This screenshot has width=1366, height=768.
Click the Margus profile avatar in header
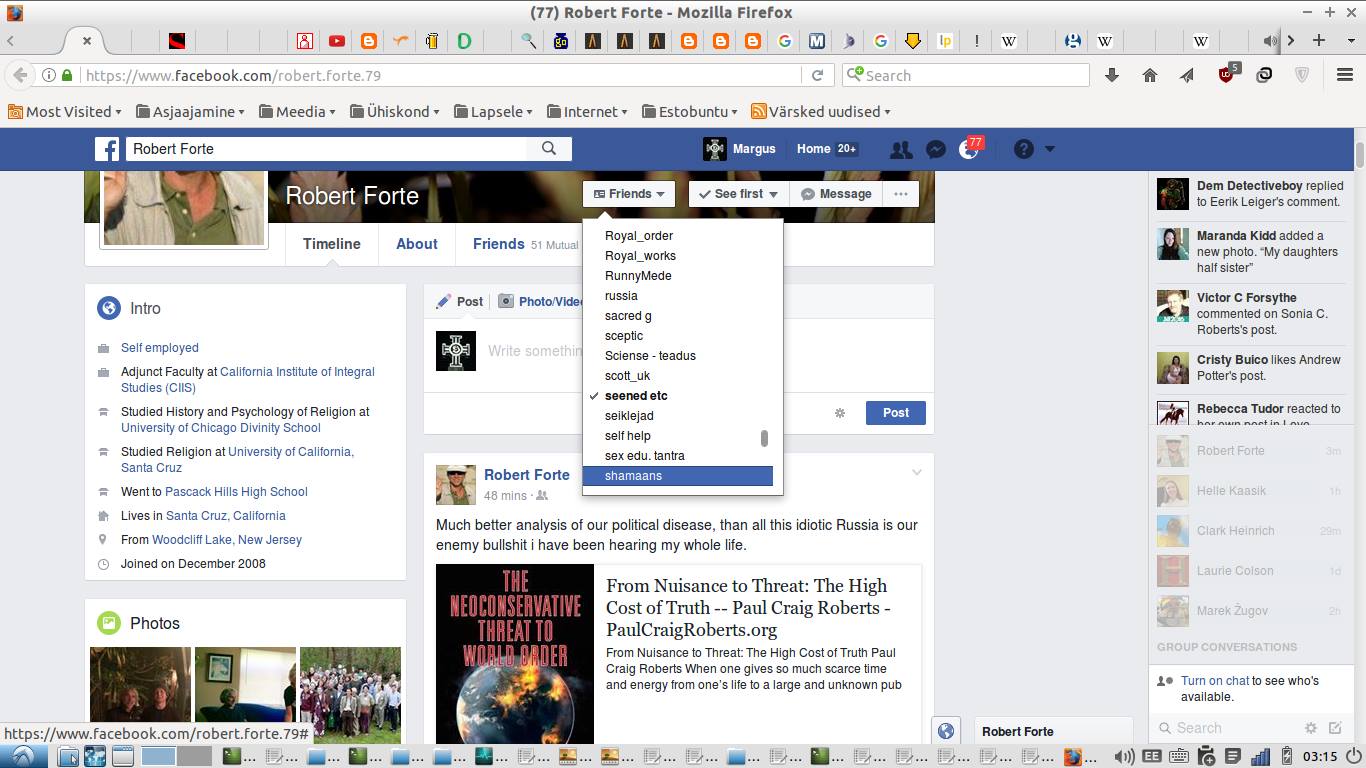[715, 149]
